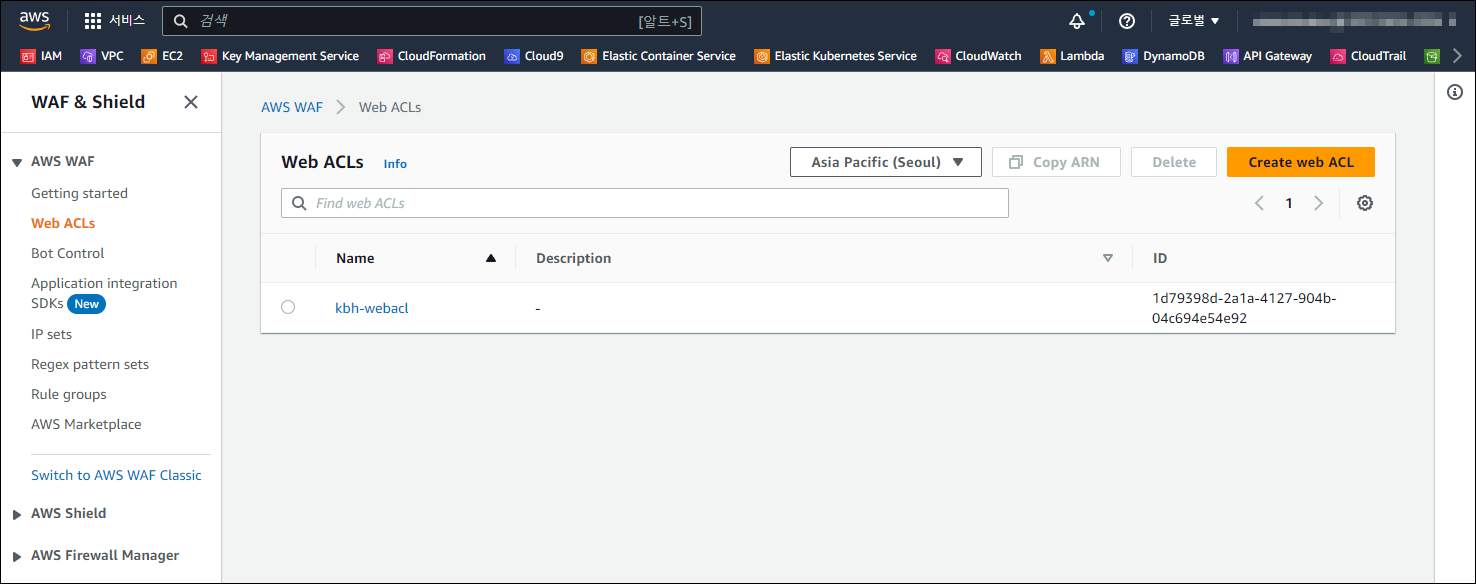Image resolution: width=1476 pixels, height=584 pixels.
Task: Focus the top 검색 search box
Action: click(x=432, y=21)
